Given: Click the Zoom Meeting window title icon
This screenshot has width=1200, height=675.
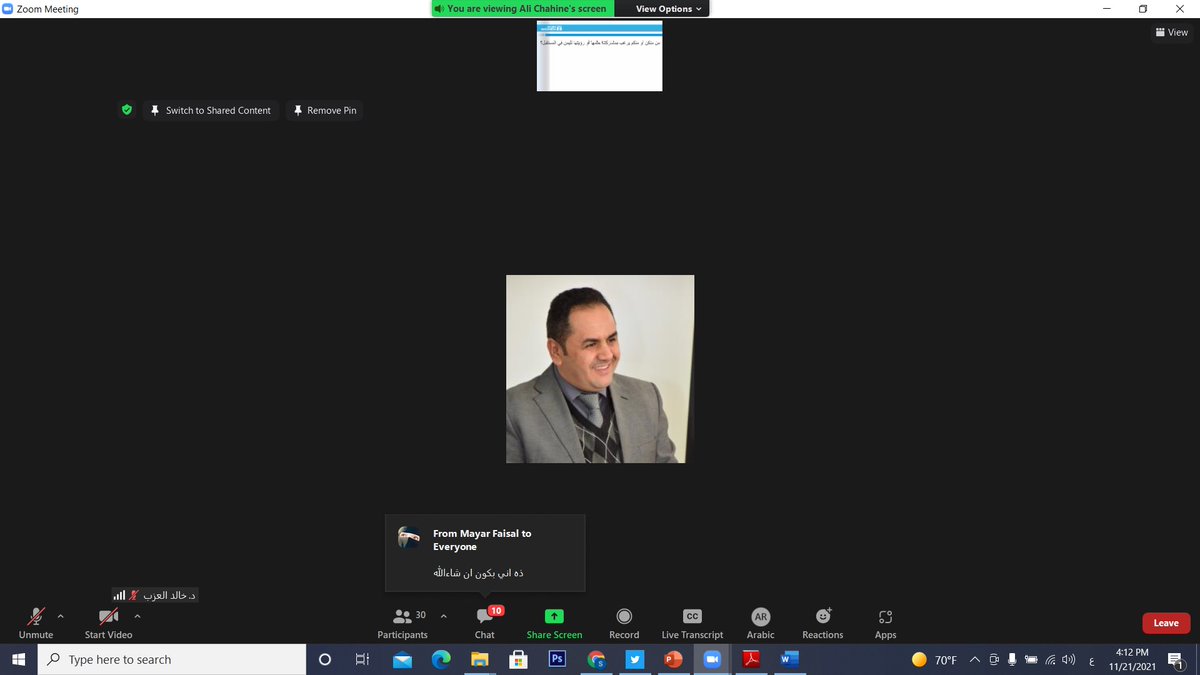Looking at the screenshot, I should (x=8, y=9).
